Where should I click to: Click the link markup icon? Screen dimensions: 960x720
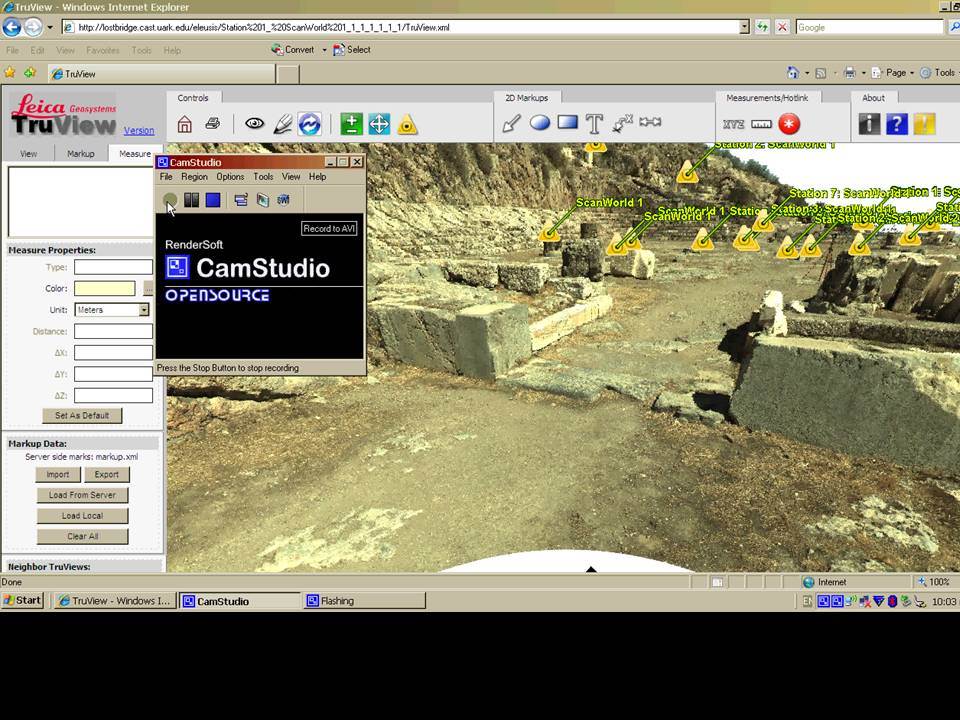tap(650, 122)
